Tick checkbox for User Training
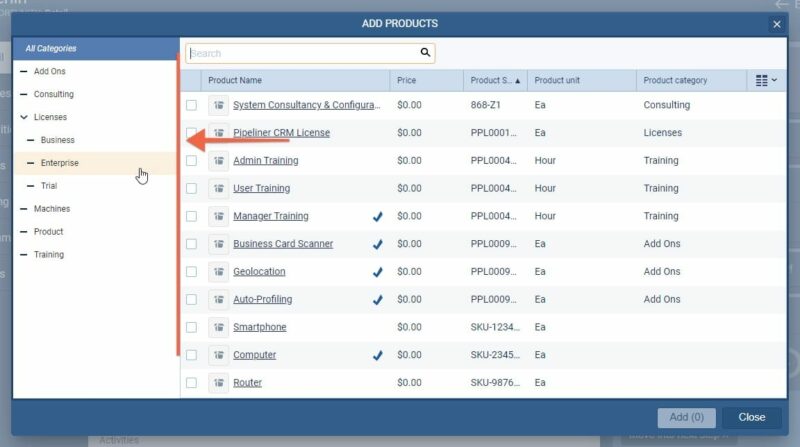This screenshot has height=447, width=800. click(191, 188)
